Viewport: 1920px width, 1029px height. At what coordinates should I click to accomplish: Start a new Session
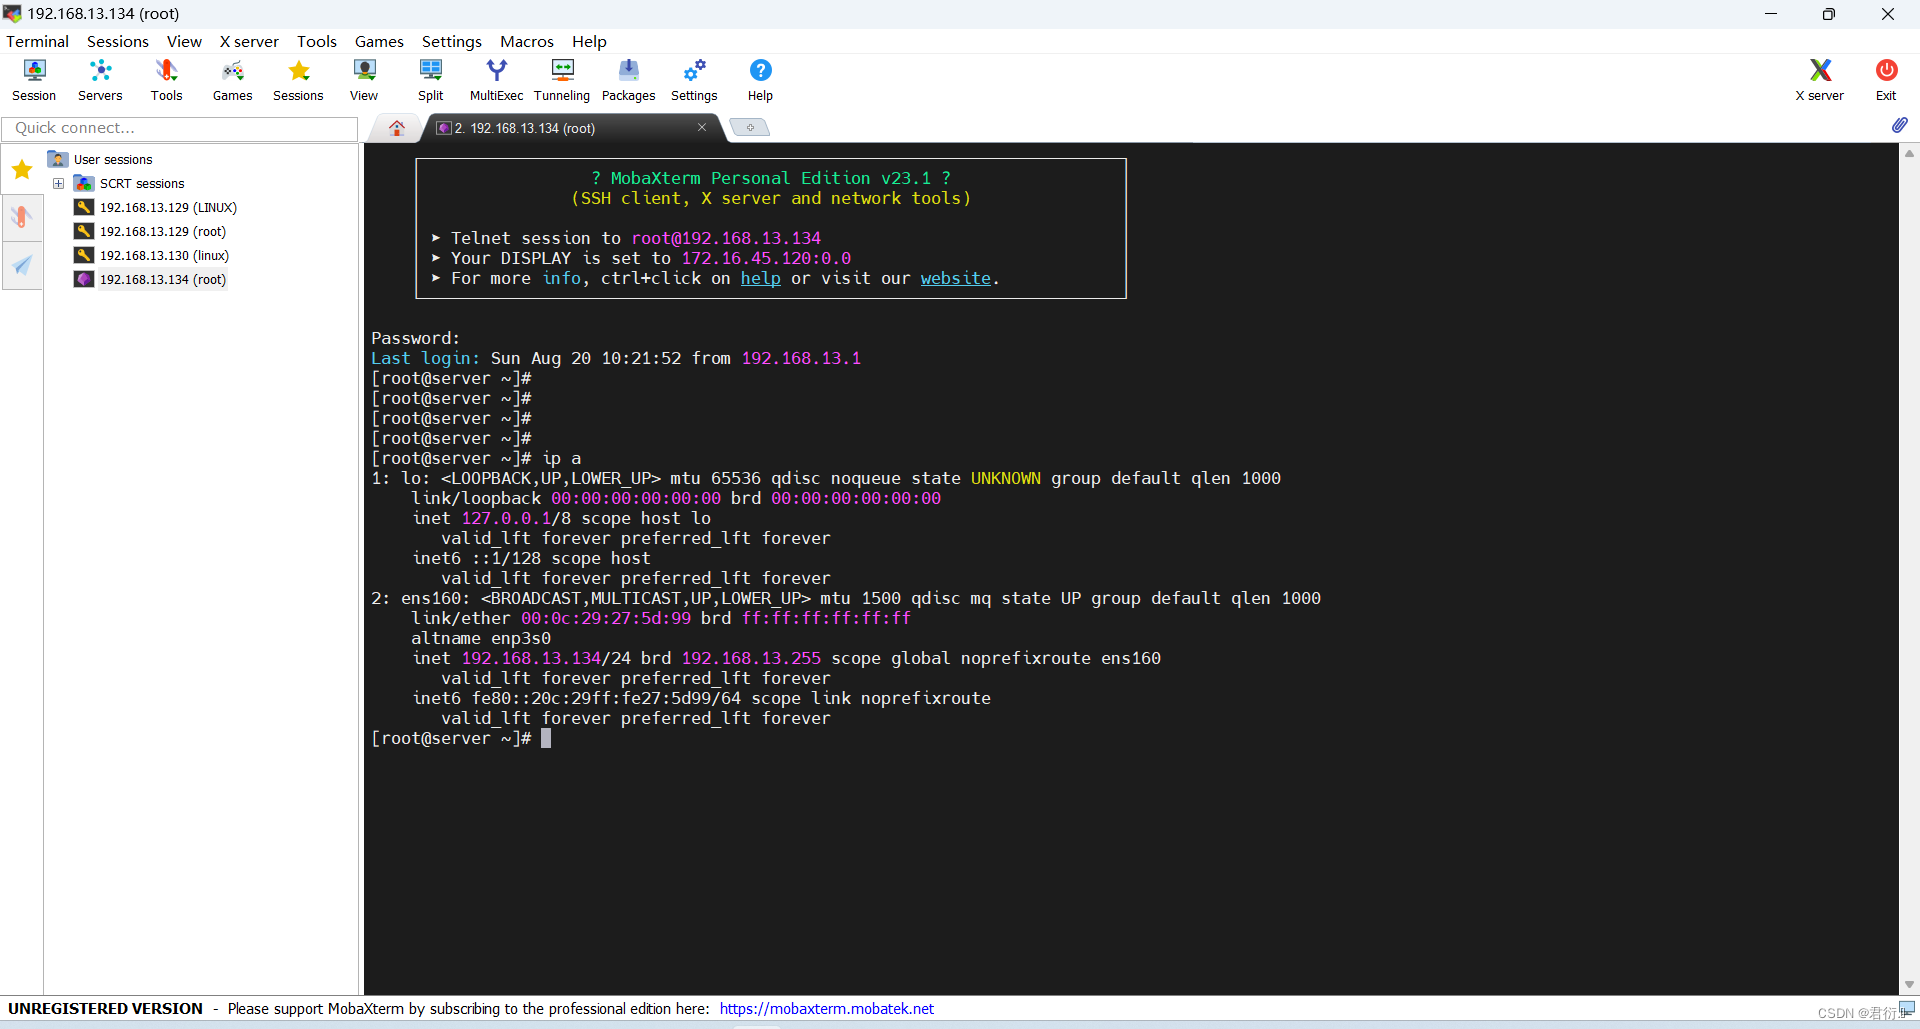pyautogui.click(x=33, y=79)
